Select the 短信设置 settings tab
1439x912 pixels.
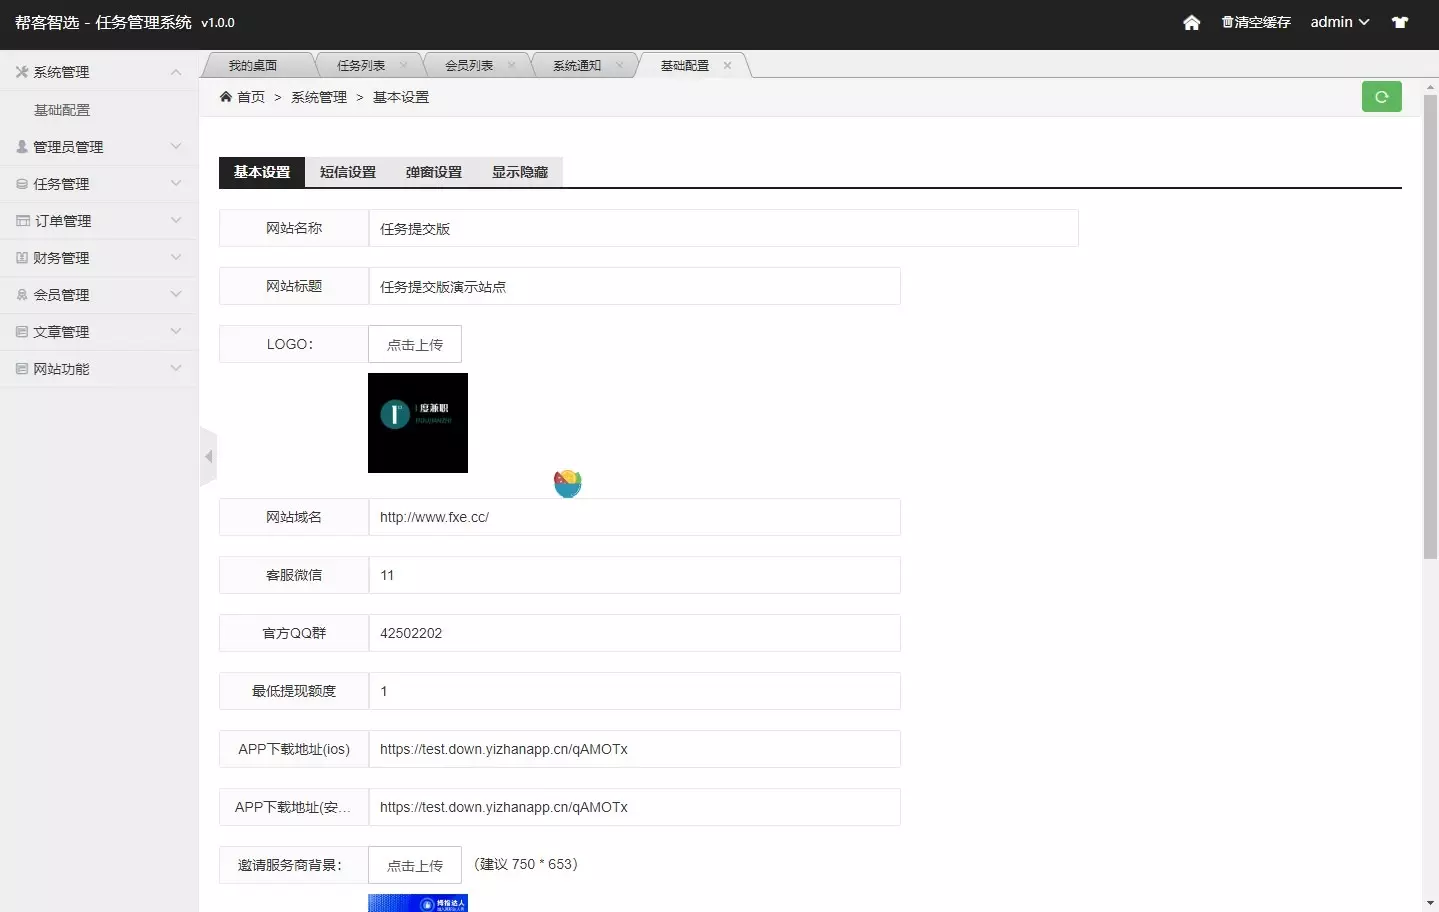click(x=348, y=172)
